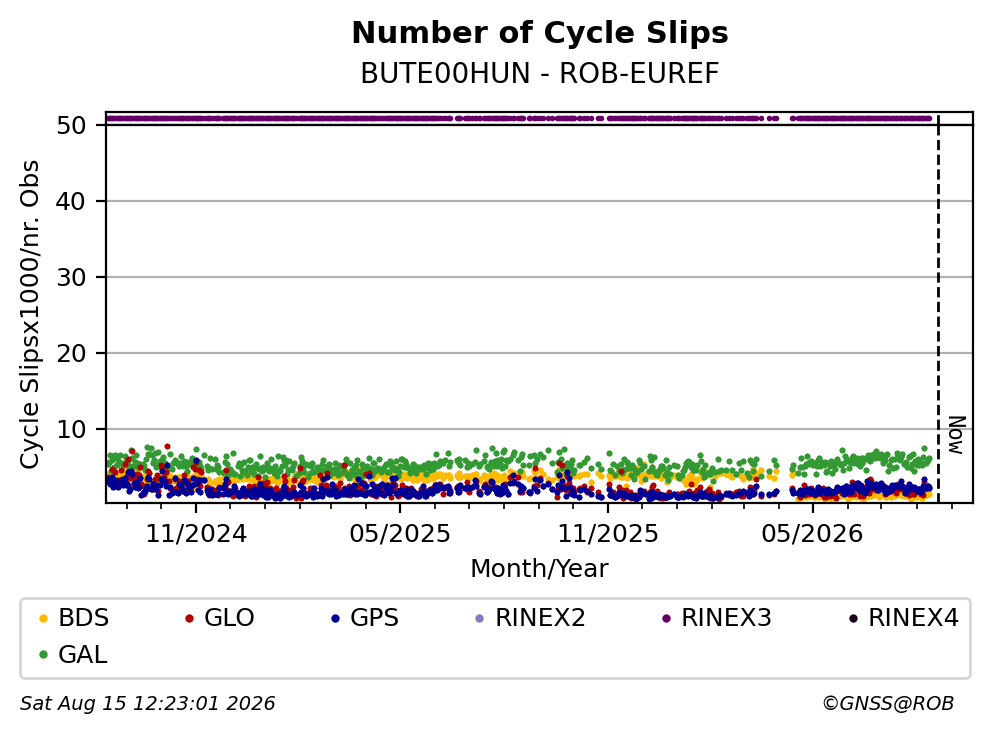The image size is (992, 734).
Task: Click the dashed 'Now' marker label
Action: point(956,435)
